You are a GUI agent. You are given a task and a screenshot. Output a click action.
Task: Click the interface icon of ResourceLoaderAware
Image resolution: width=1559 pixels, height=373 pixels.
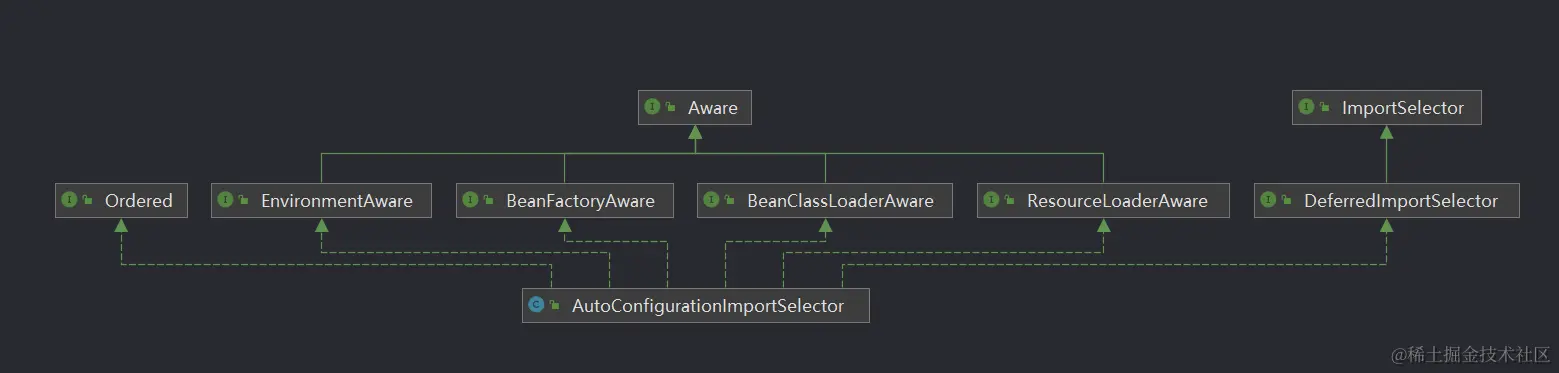[992, 200]
